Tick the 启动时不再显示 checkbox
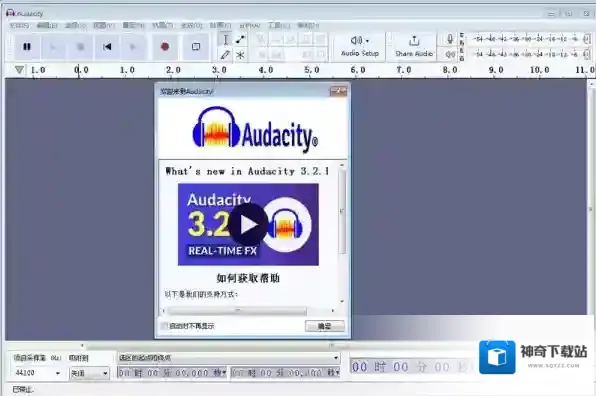The width and height of the screenshot is (596, 396). point(164,326)
